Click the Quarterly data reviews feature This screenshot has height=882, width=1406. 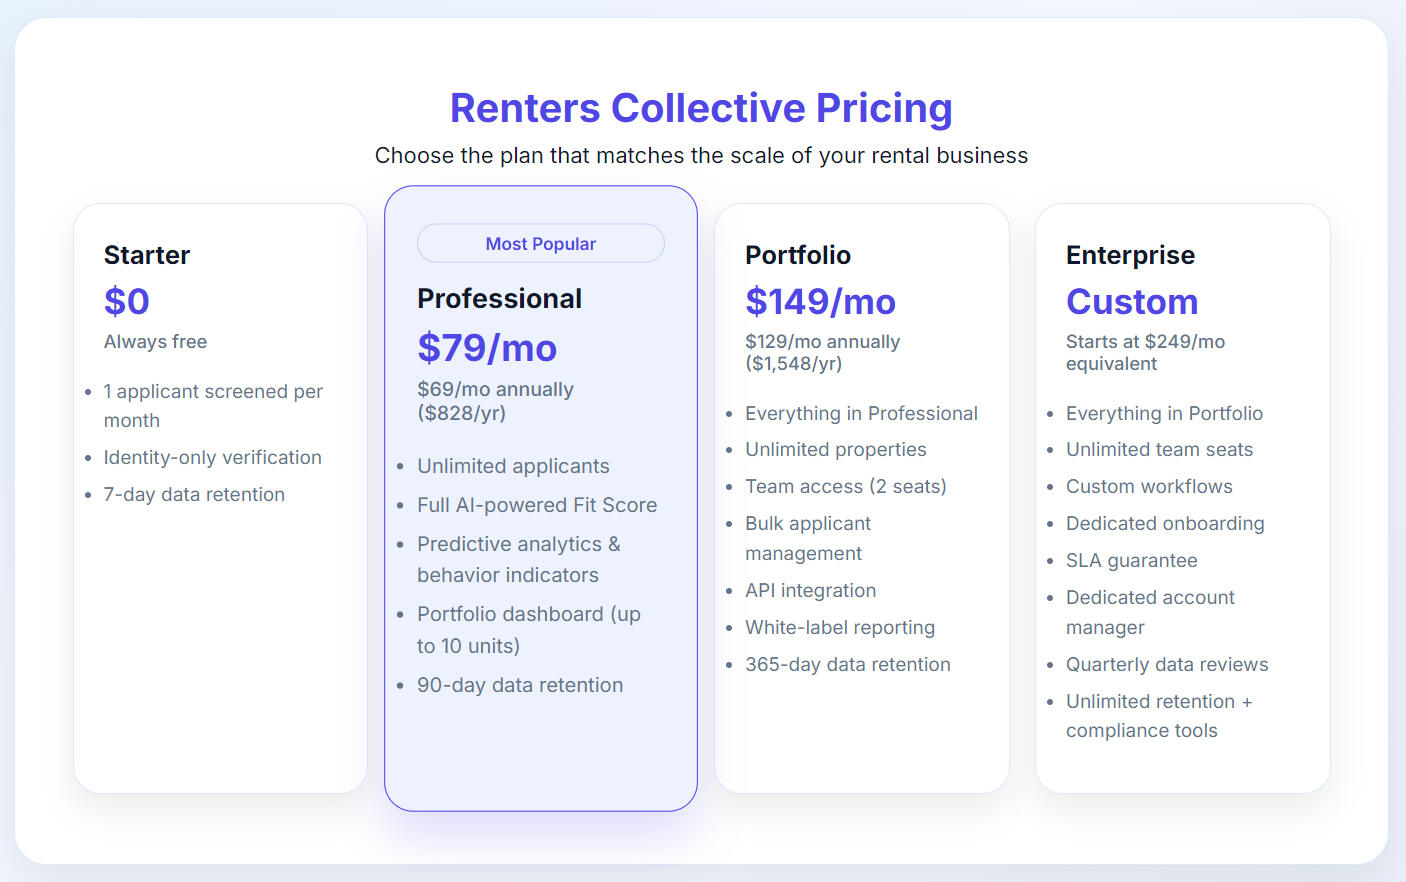coord(1166,665)
